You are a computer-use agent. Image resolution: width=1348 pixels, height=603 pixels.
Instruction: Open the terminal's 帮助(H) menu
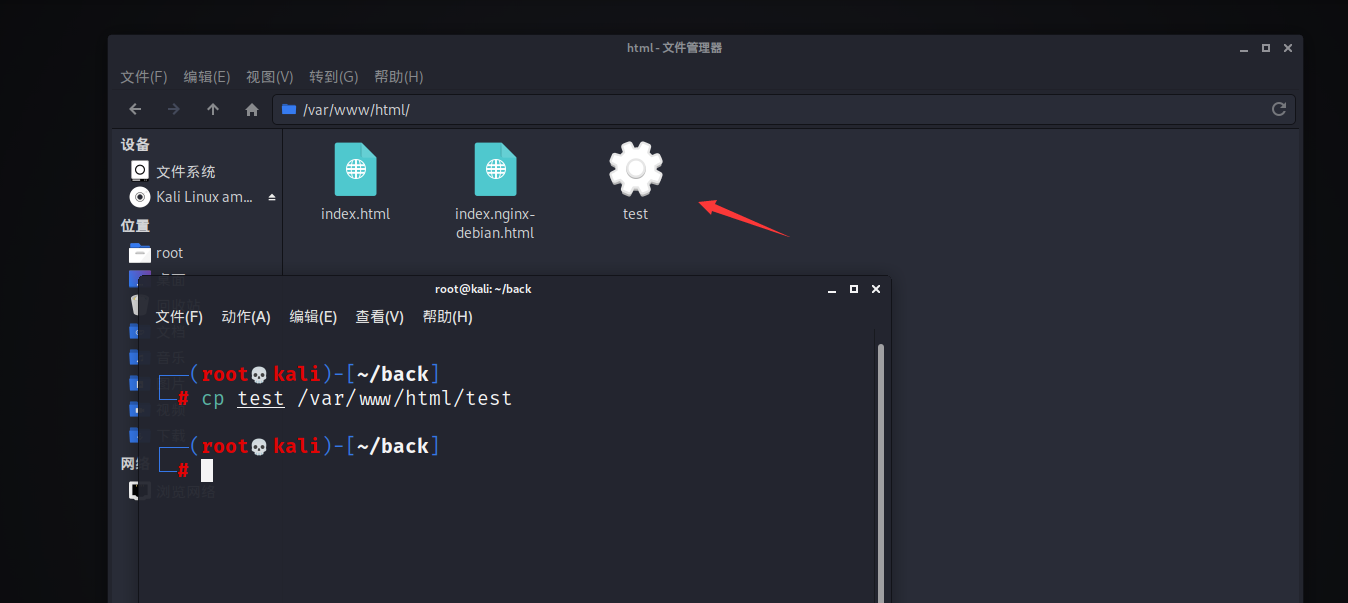447,317
